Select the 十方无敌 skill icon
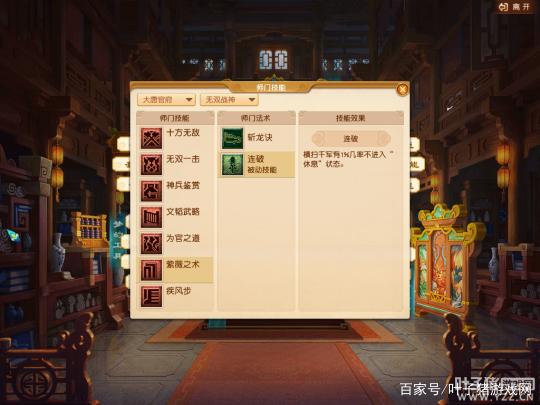 pos(151,138)
